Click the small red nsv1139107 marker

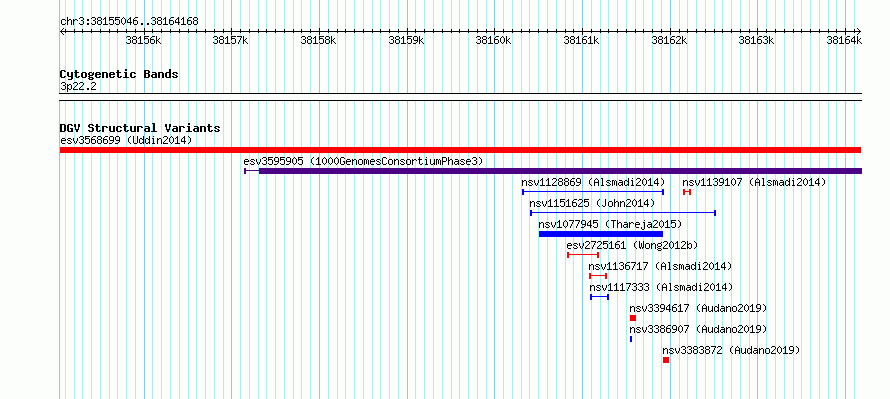coord(687,192)
